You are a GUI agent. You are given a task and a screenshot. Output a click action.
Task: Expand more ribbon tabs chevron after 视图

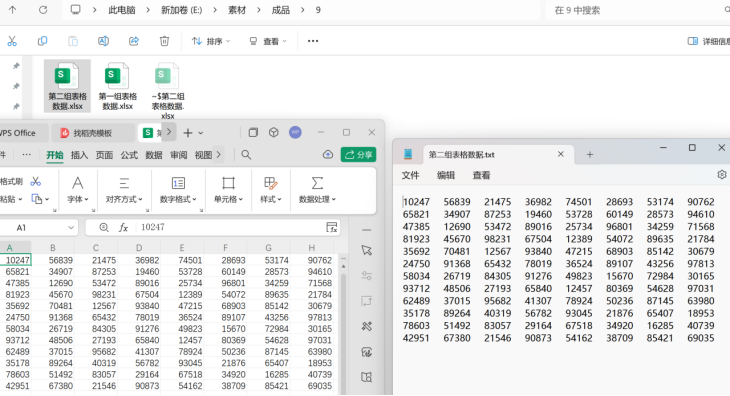pyautogui.click(x=218, y=155)
